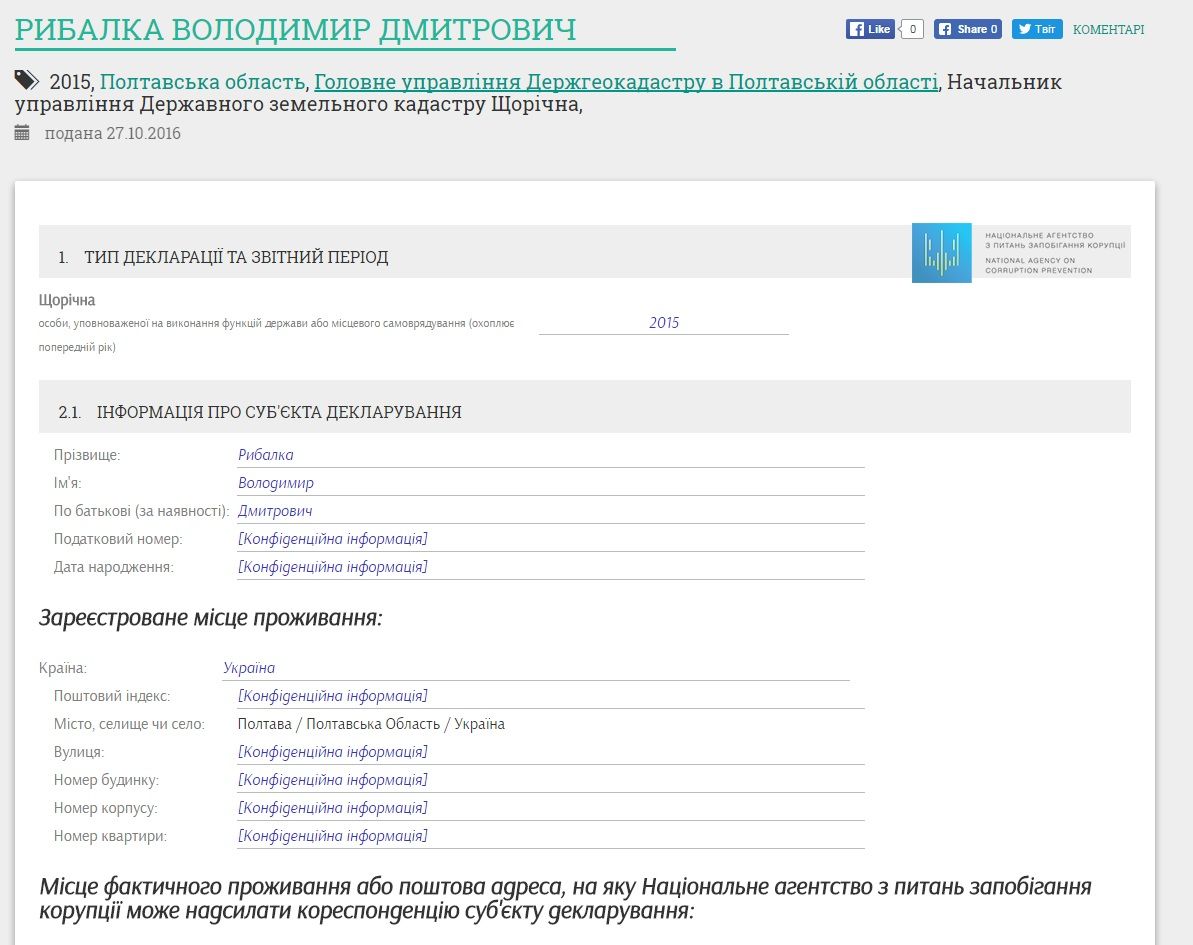This screenshot has width=1193, height=945.
Task: Click the Facebook Share button
Action: point(968,29)
